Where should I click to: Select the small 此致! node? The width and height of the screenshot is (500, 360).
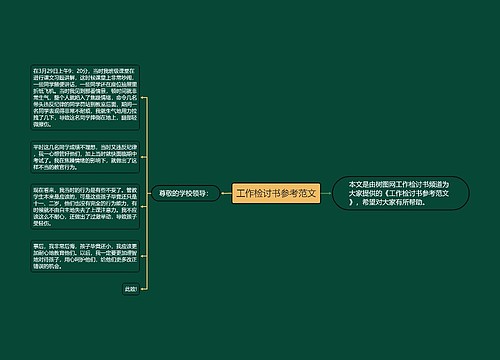point(131,289)
